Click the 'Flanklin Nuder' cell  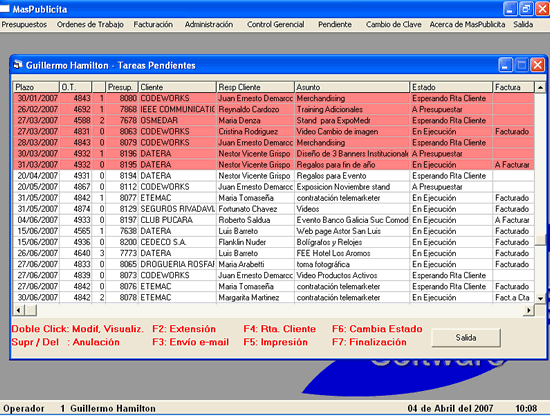click(x=255, y=242)
